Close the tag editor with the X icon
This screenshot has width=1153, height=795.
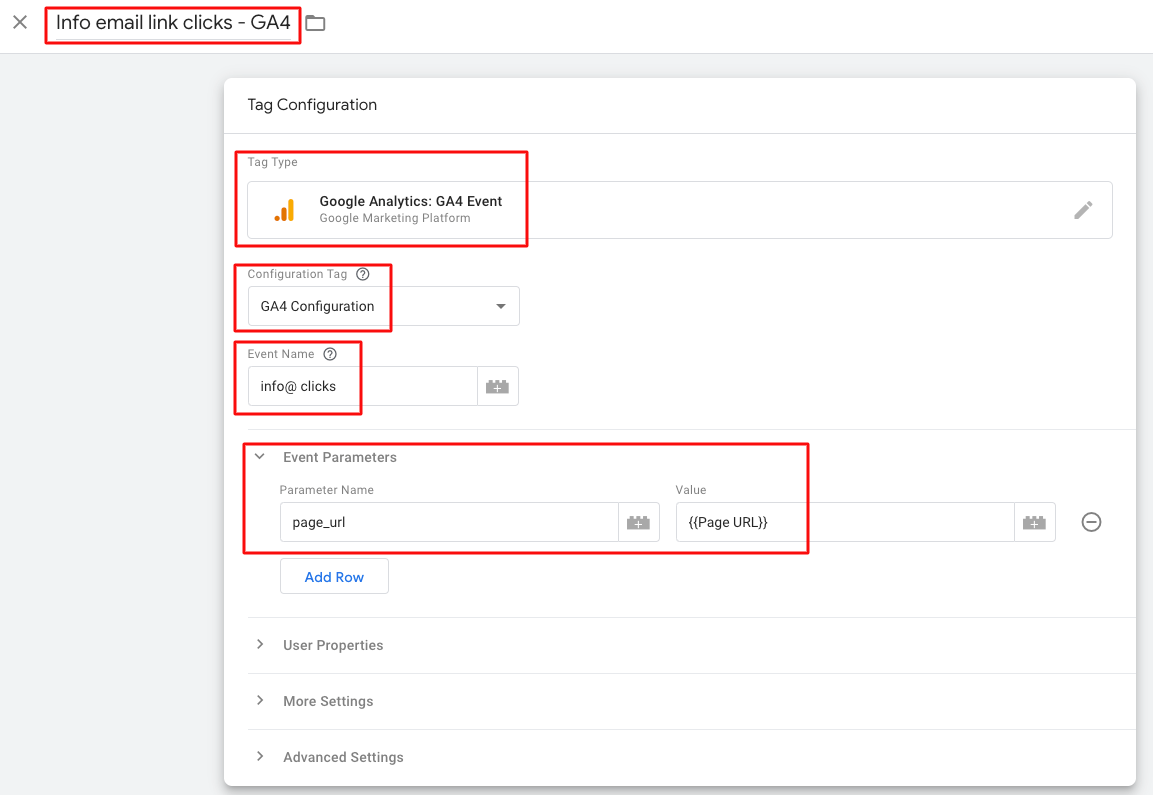click(x=20, y=22)
